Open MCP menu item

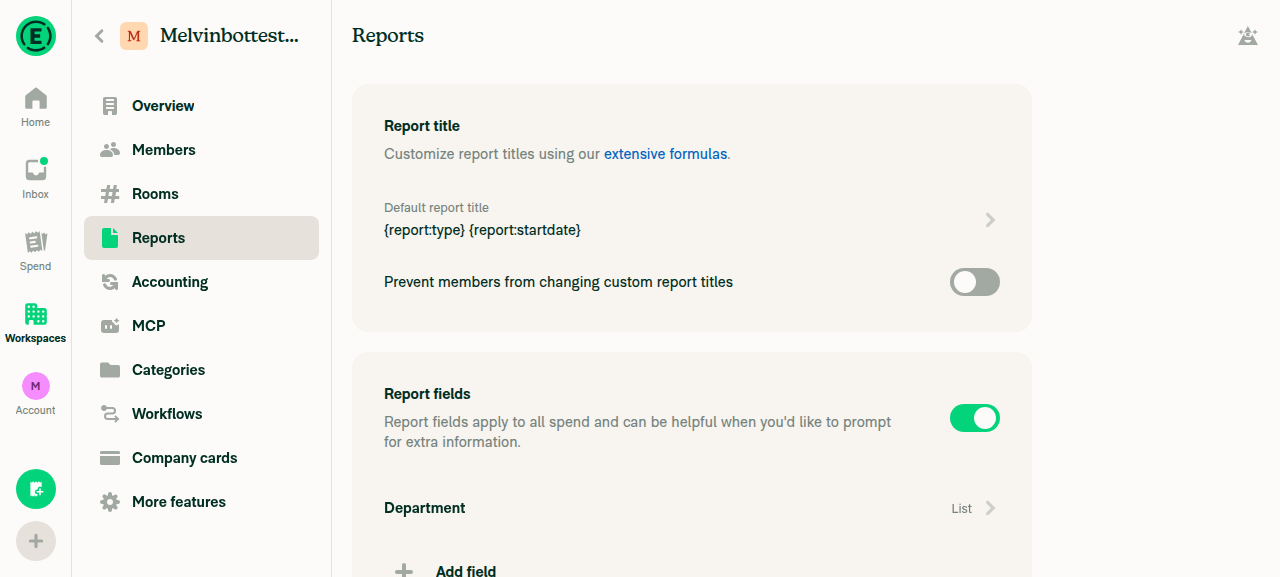201,326
